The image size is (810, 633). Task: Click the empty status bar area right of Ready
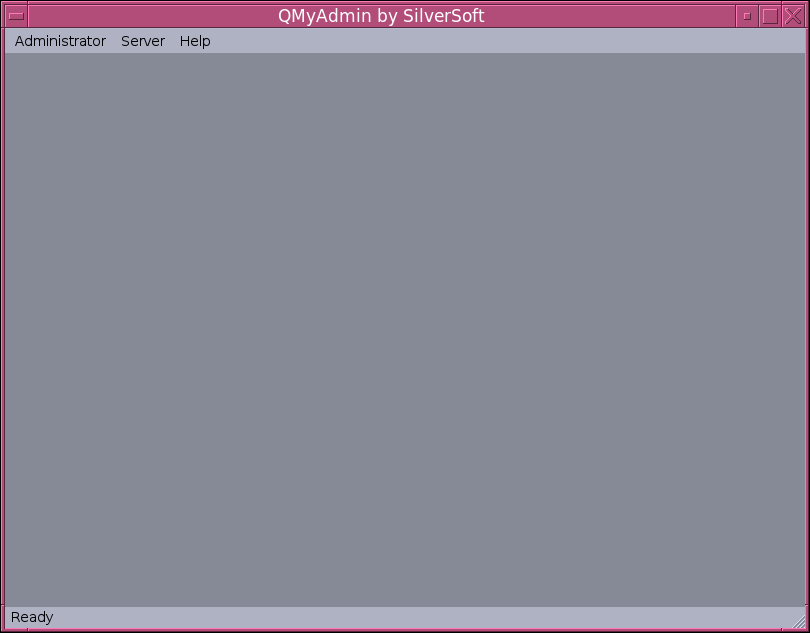(x=400, y=617)
